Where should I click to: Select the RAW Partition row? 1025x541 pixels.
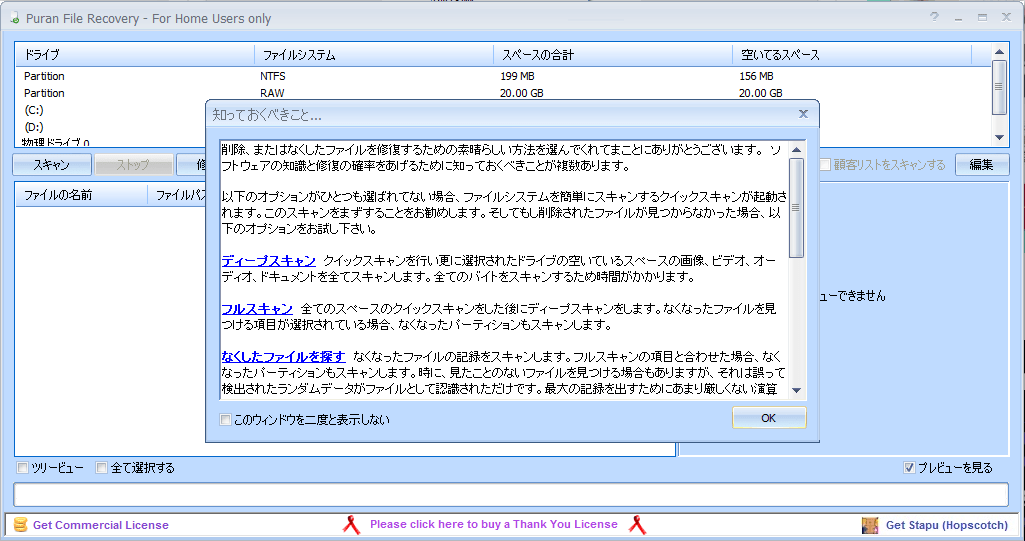tap(502, 93)
